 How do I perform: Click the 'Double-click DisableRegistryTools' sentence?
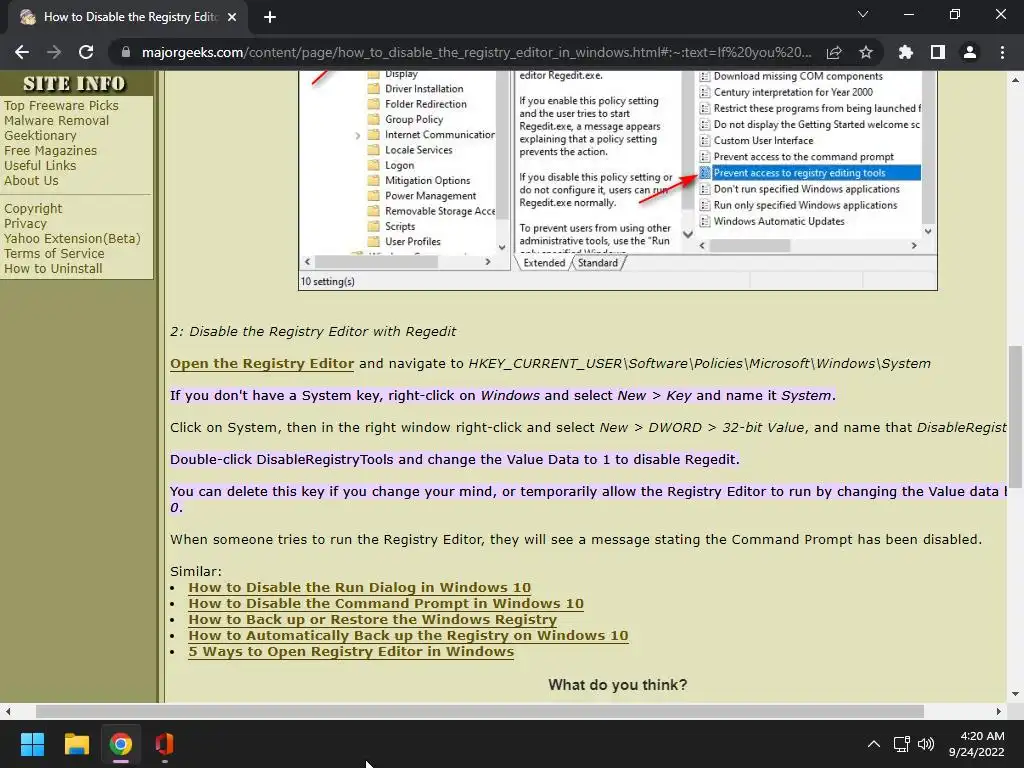coord(455,459)
